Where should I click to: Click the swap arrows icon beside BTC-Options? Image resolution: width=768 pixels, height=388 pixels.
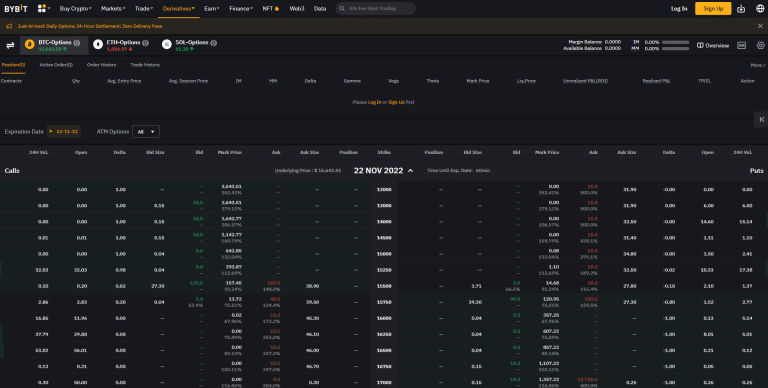(x=10, y=46)
